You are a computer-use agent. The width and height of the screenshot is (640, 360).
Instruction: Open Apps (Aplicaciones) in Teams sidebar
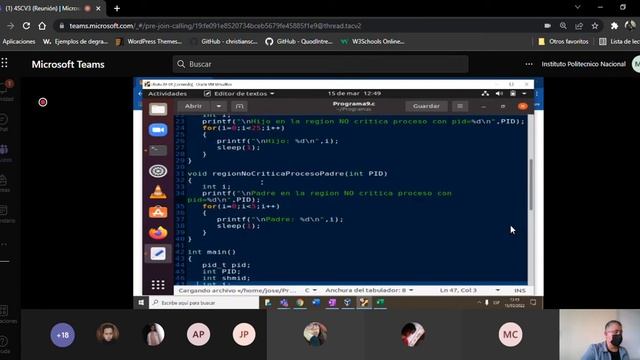[x=5, y=314]
